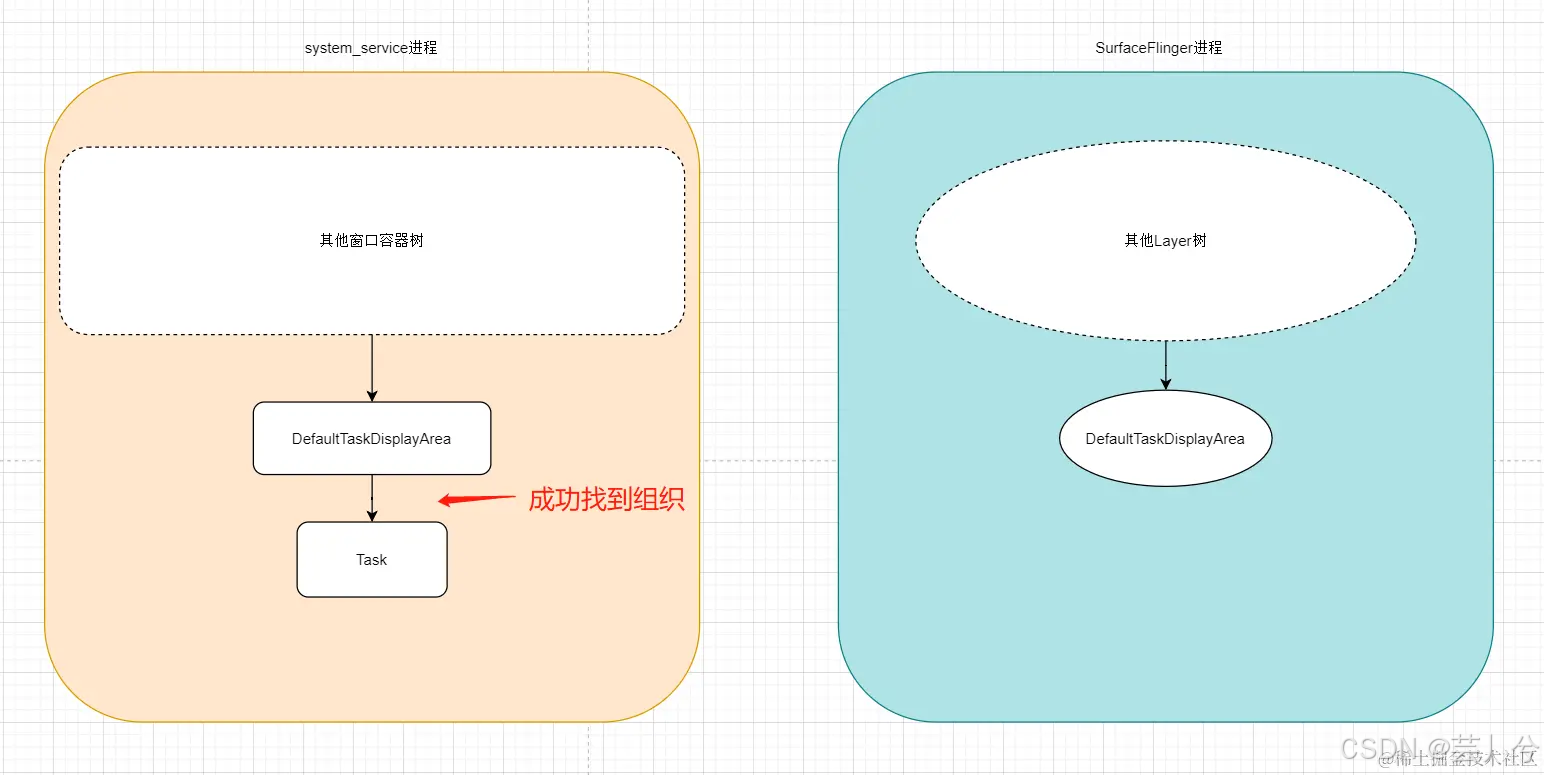The width and height of the screenshot is (1544, 775).
Task: Click the 成功找到组织 red text
Action: click(x=606, y=500)
